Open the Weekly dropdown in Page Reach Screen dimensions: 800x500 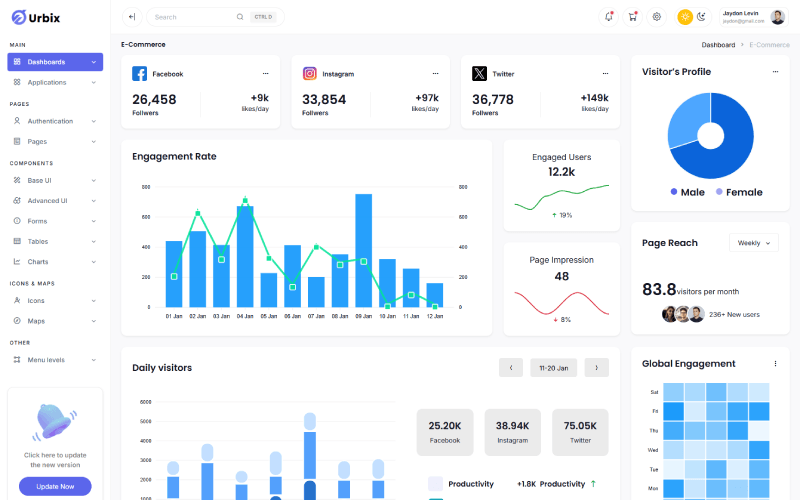(753, 243)
